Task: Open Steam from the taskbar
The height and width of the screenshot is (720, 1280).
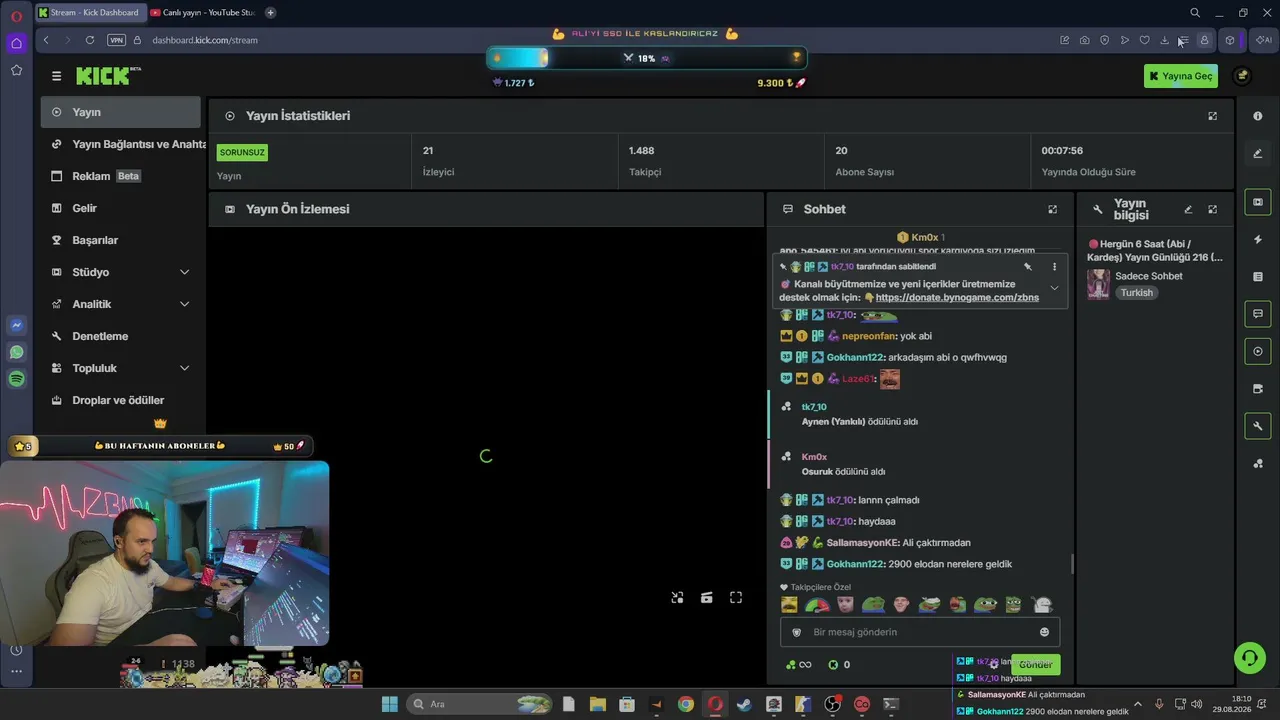Action: [744, 704]
